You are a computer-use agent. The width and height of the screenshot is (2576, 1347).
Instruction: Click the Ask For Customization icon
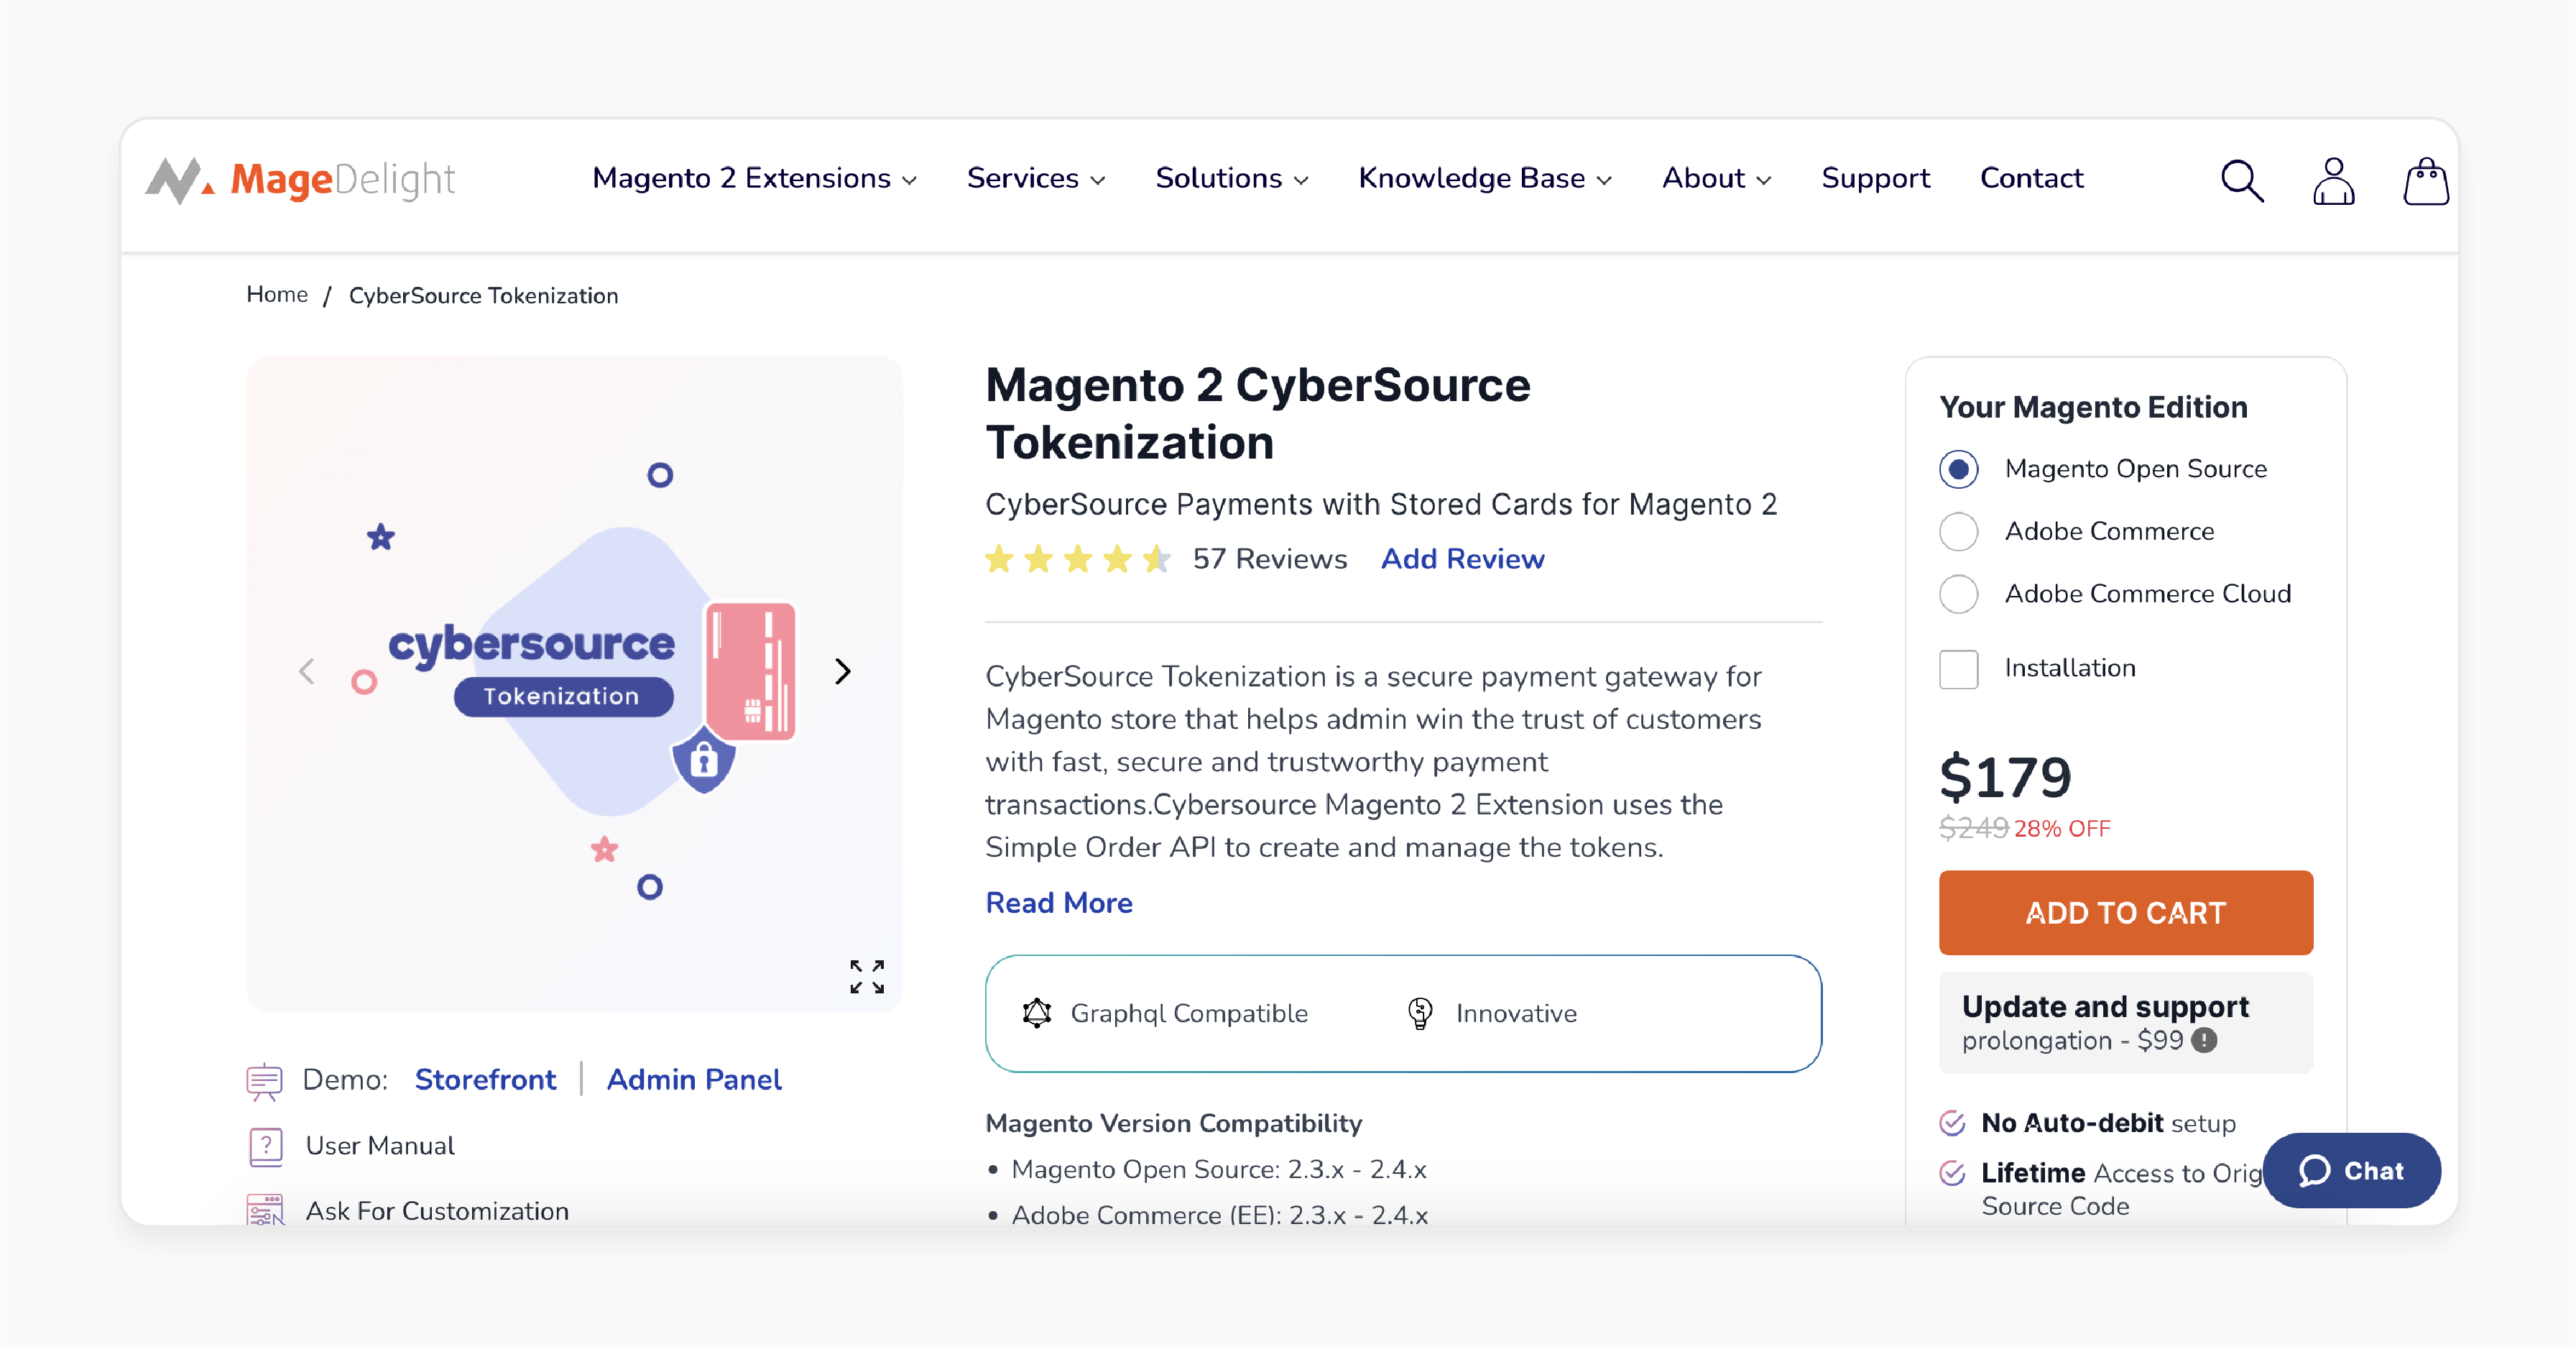(265, 1209)
